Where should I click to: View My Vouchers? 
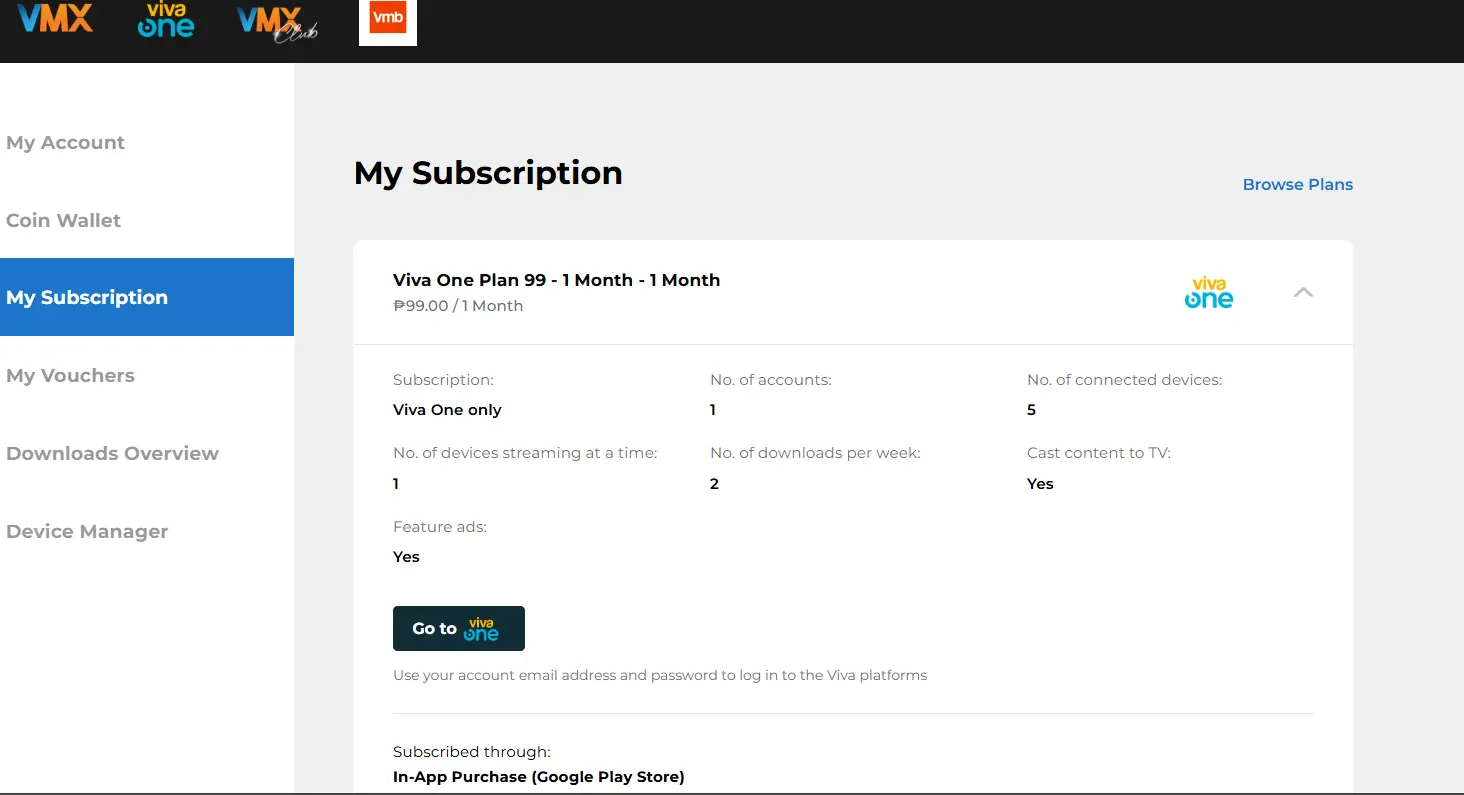(x=71, y=376)
